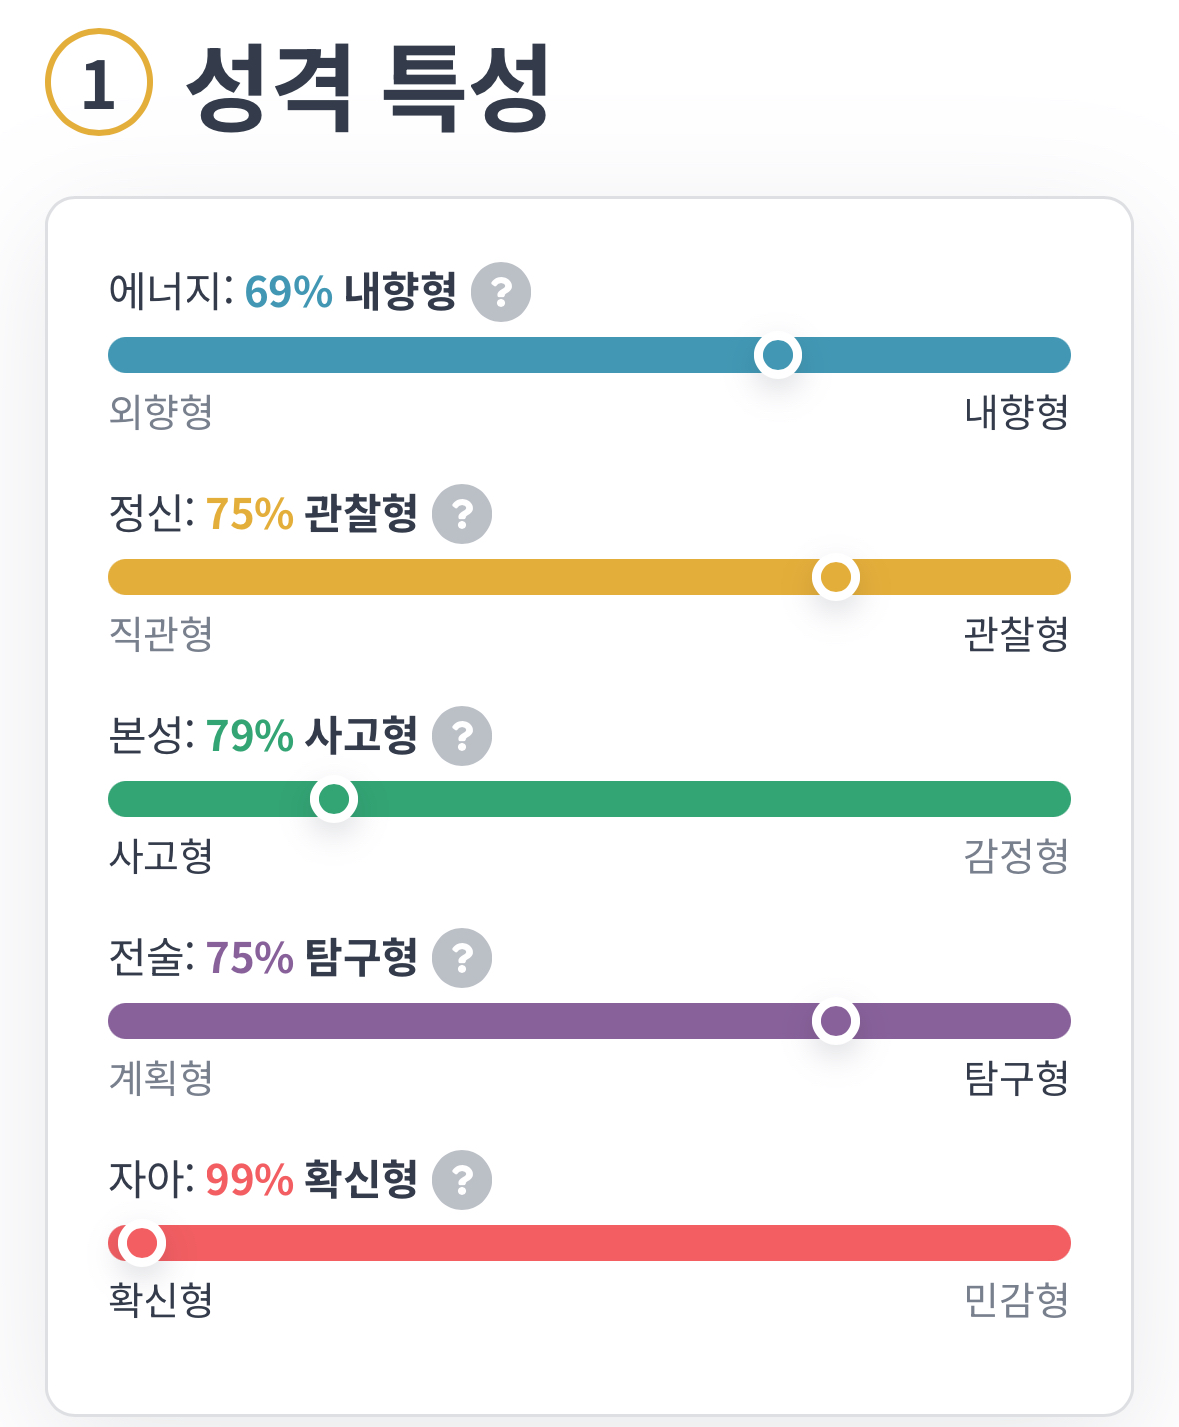Click the blue 에너지 slider handle
1179x1427 pixels.
[778, 355]
